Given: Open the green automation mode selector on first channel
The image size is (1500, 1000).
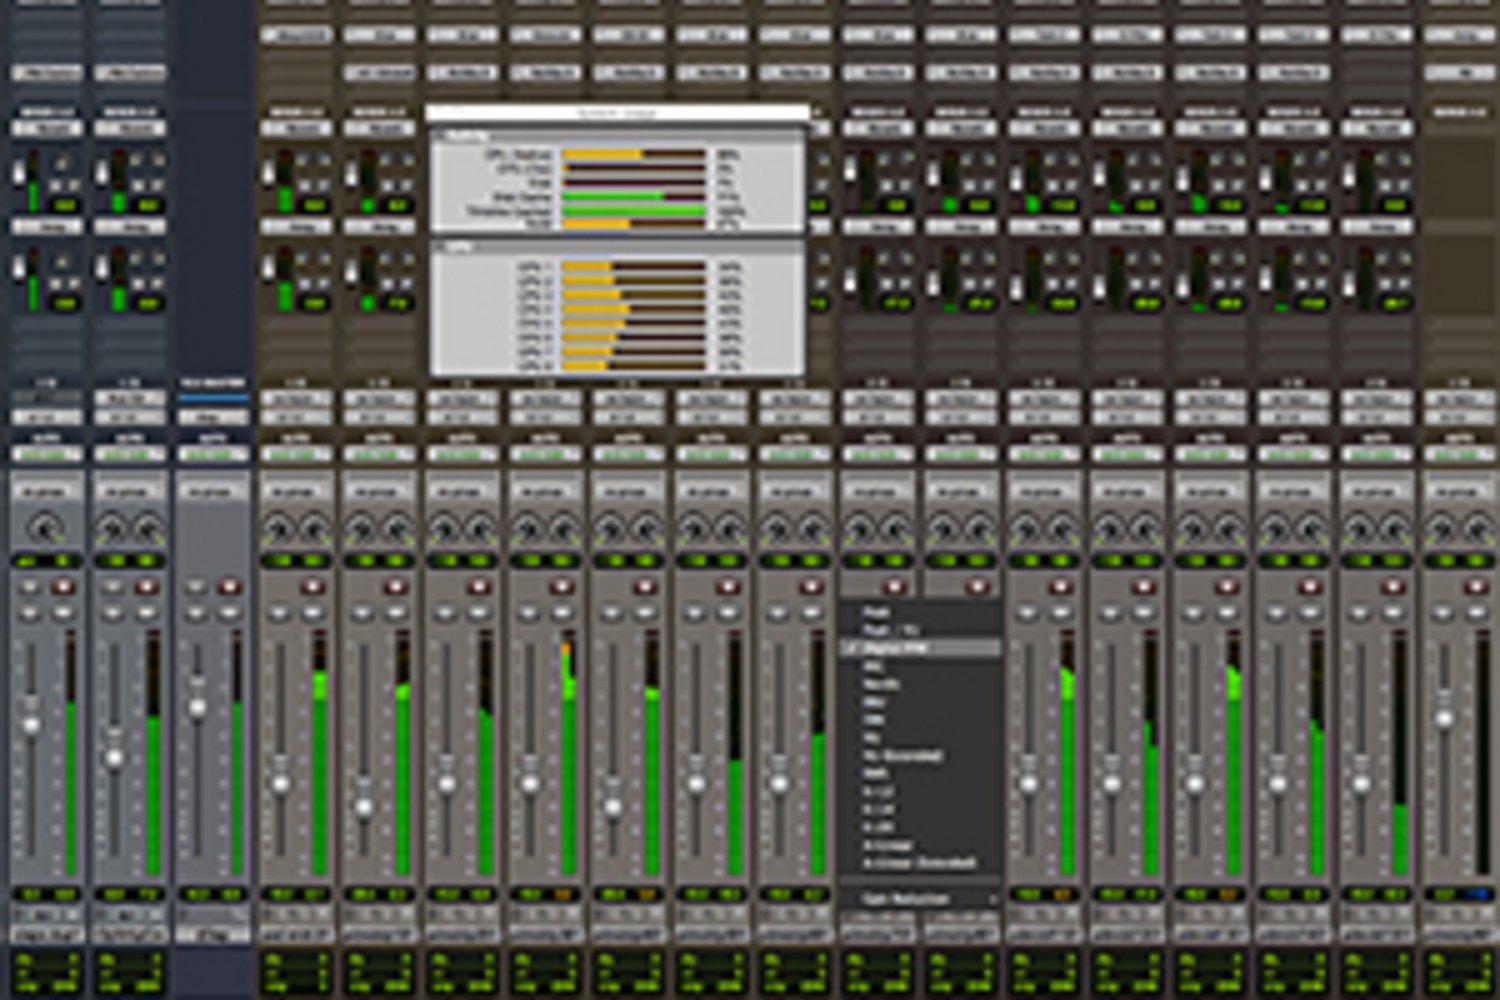Looking at the screenshot, I should point(45,455).
